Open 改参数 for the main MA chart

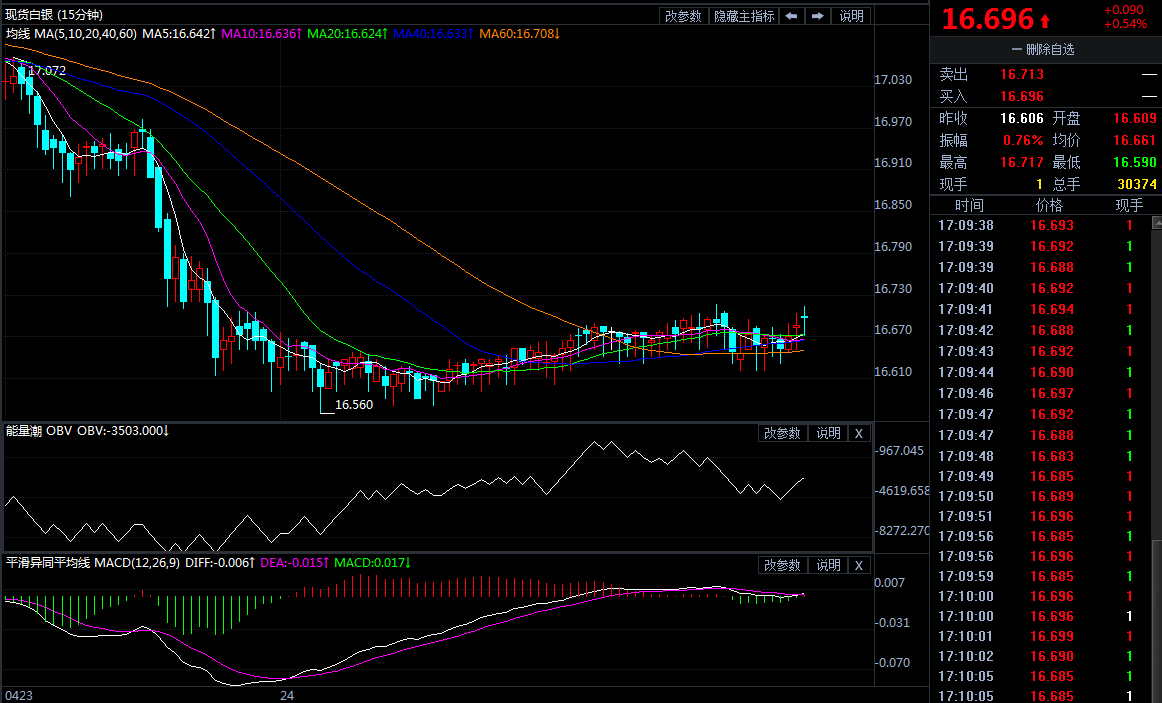pyautogui.click(x=683, y=16)
